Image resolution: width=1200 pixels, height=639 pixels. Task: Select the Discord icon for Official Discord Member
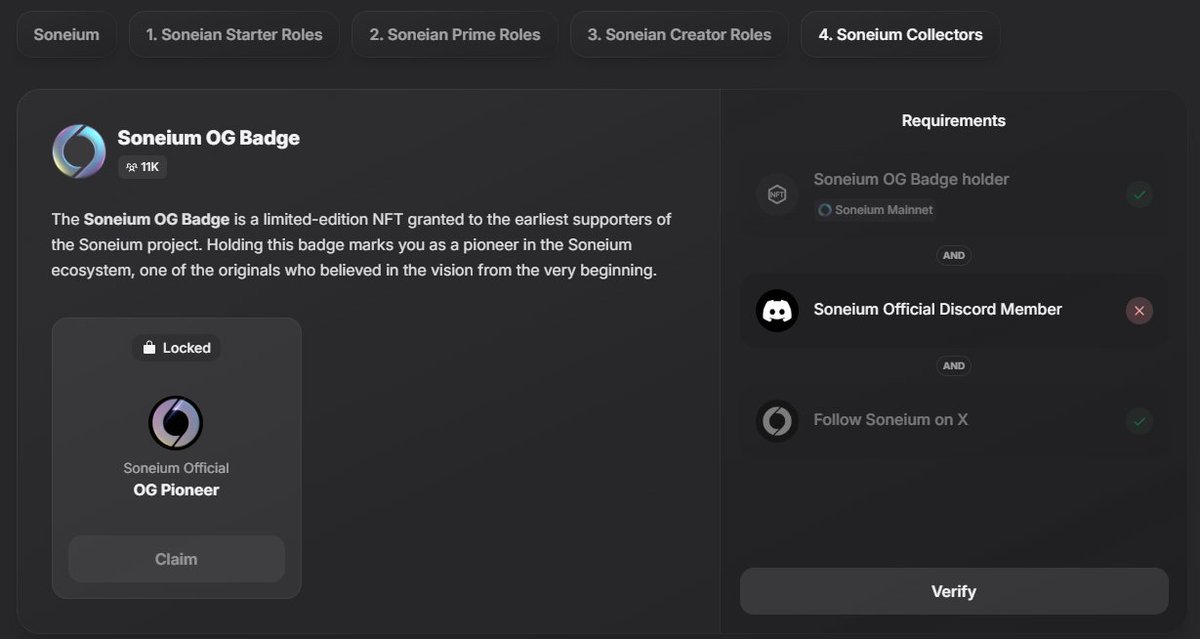pos(777,310)
